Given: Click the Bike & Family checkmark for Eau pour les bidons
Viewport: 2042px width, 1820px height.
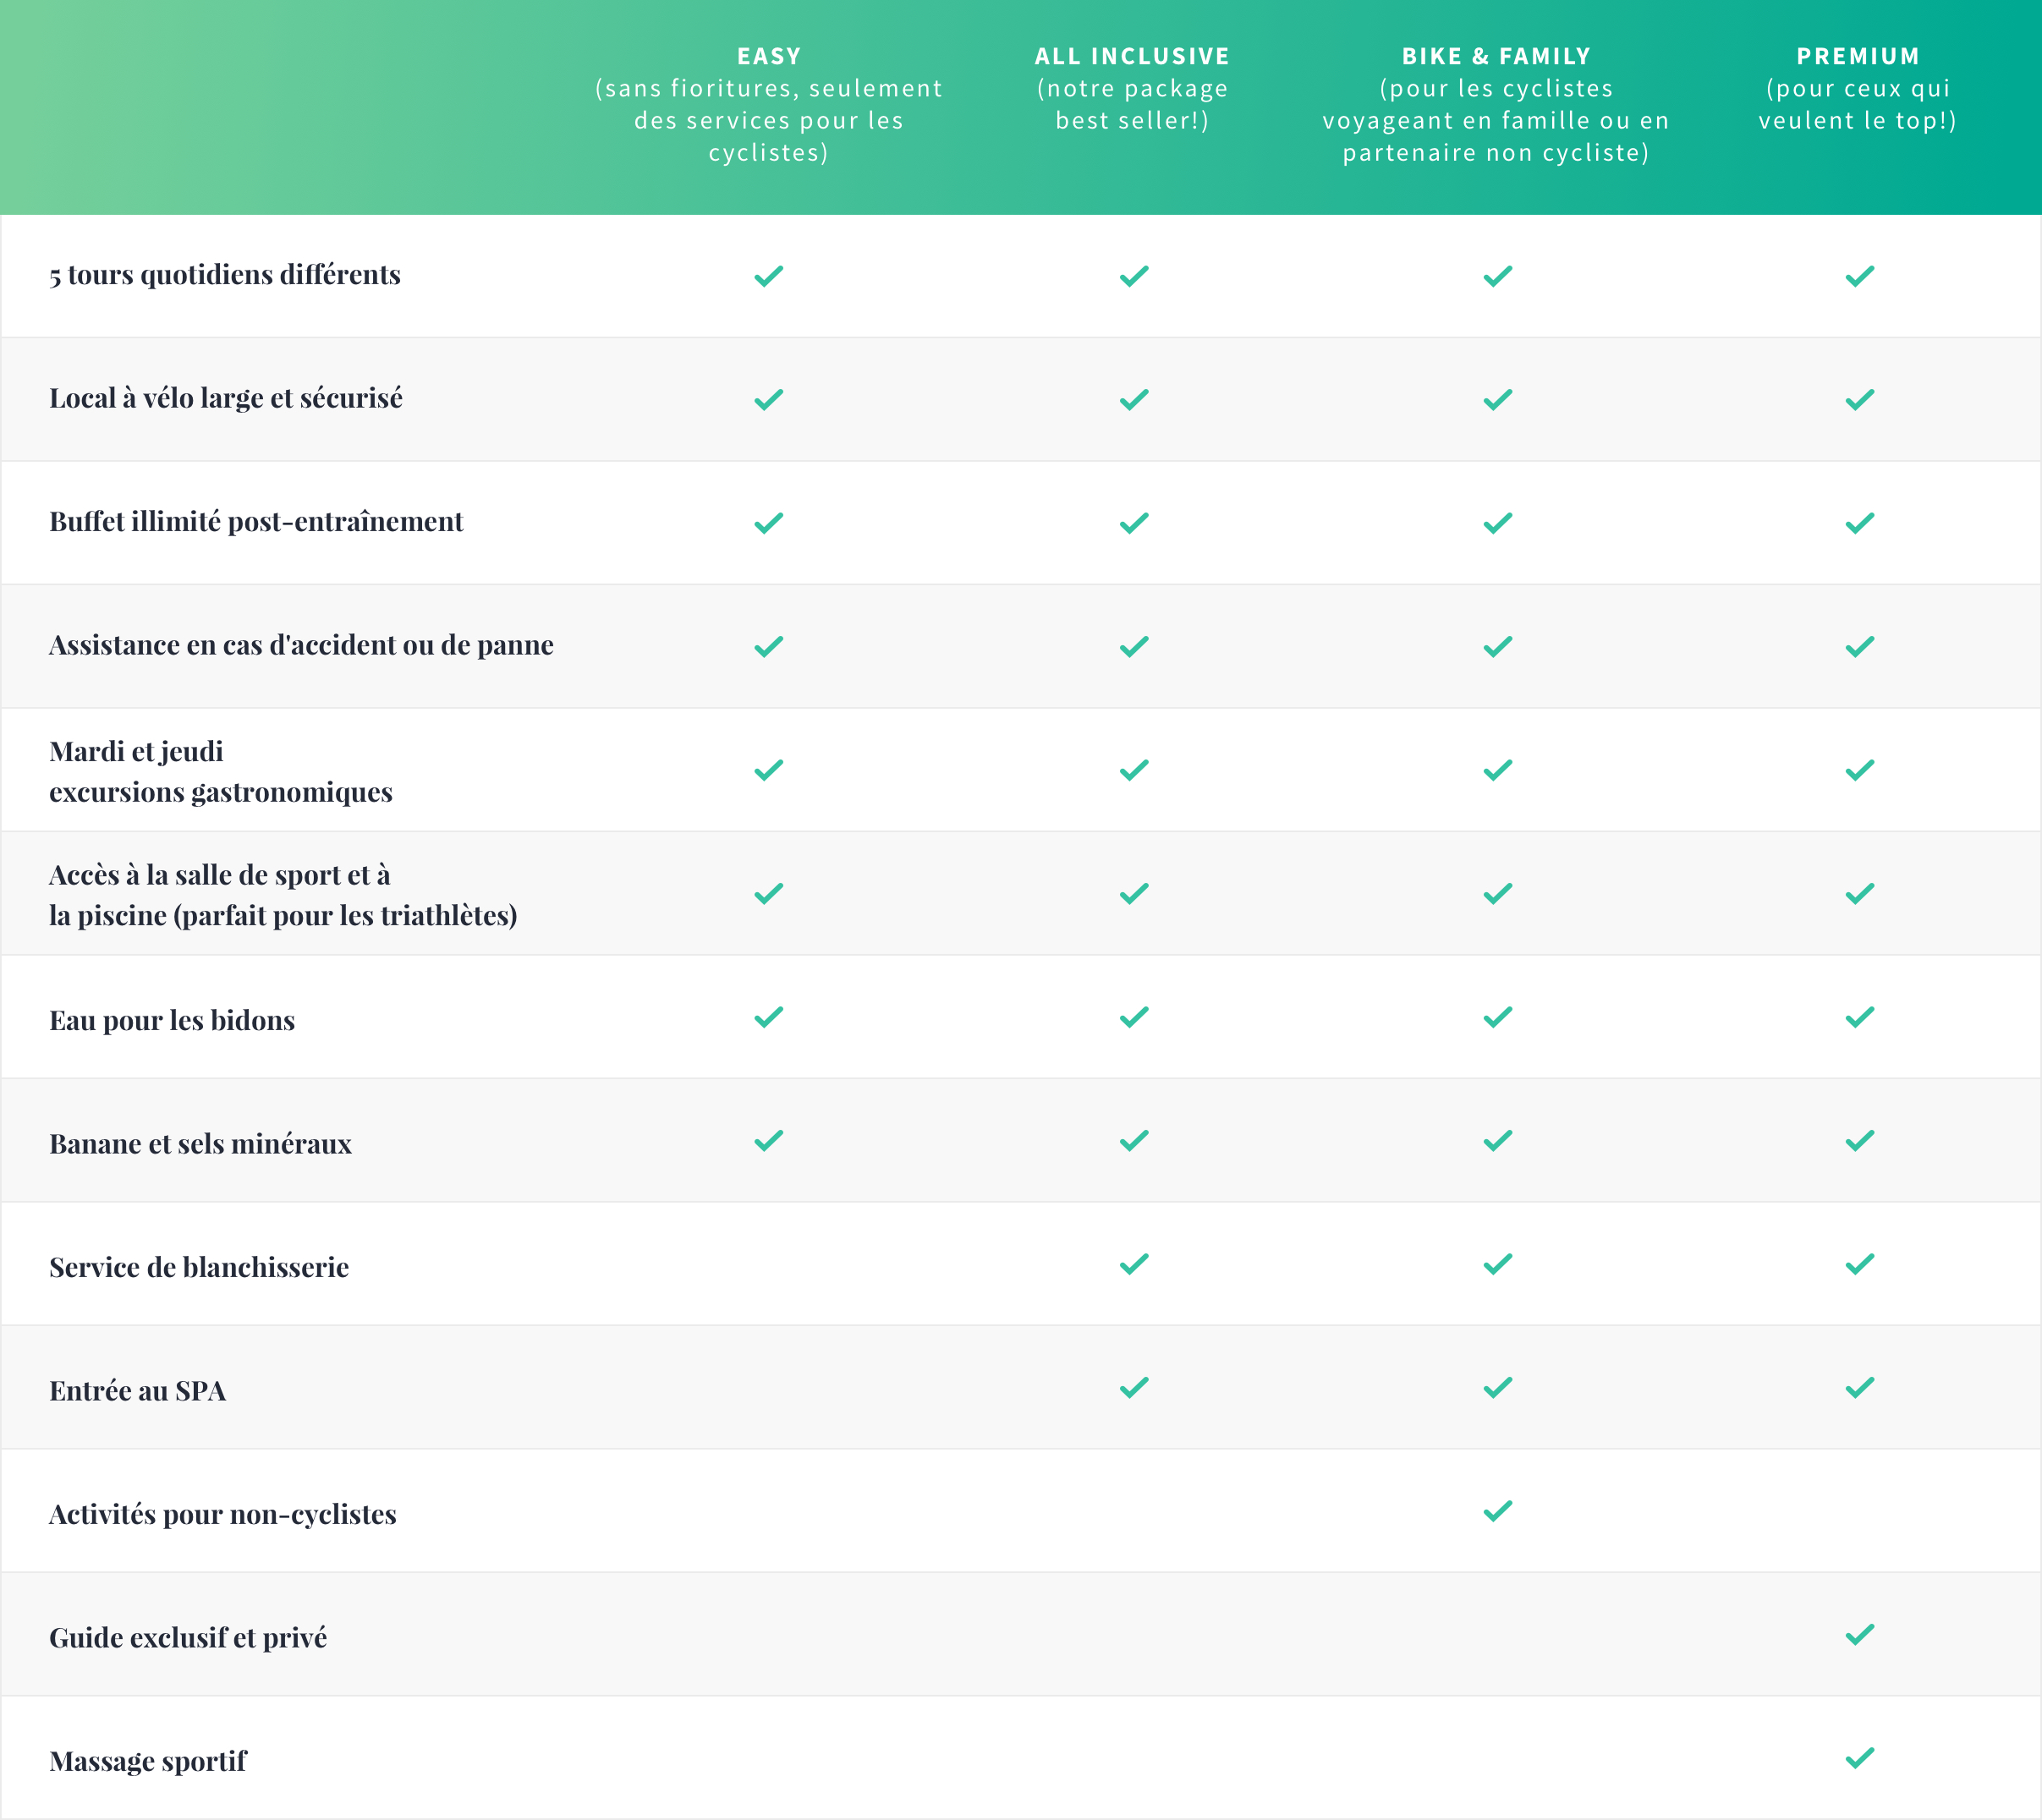Looking at the screenshot, I should (1497, 1017).
